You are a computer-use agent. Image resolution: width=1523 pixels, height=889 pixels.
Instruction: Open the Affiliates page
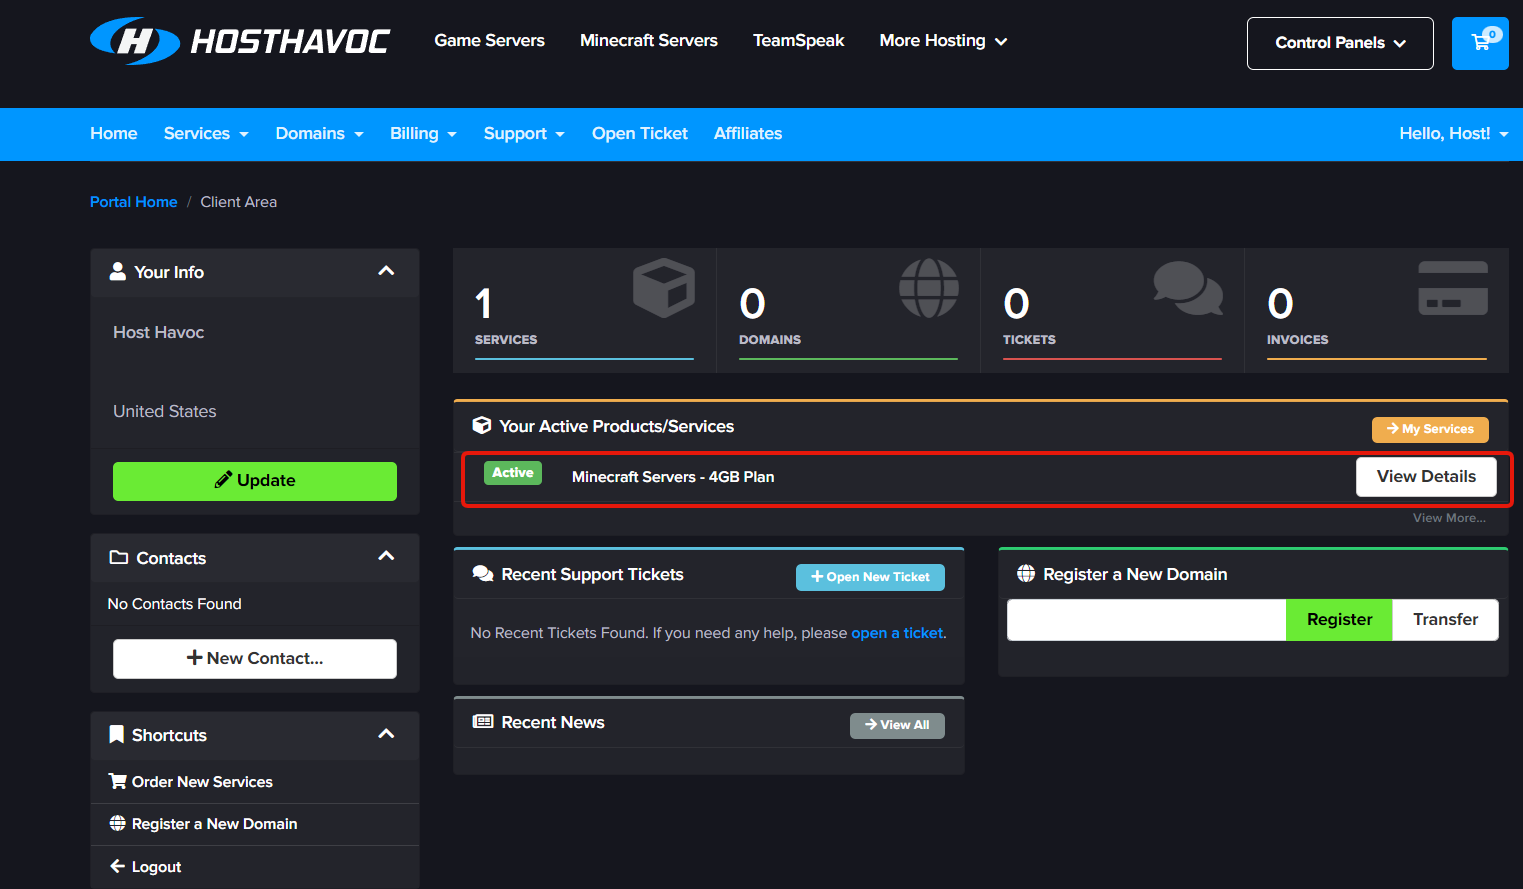point(748,134)
